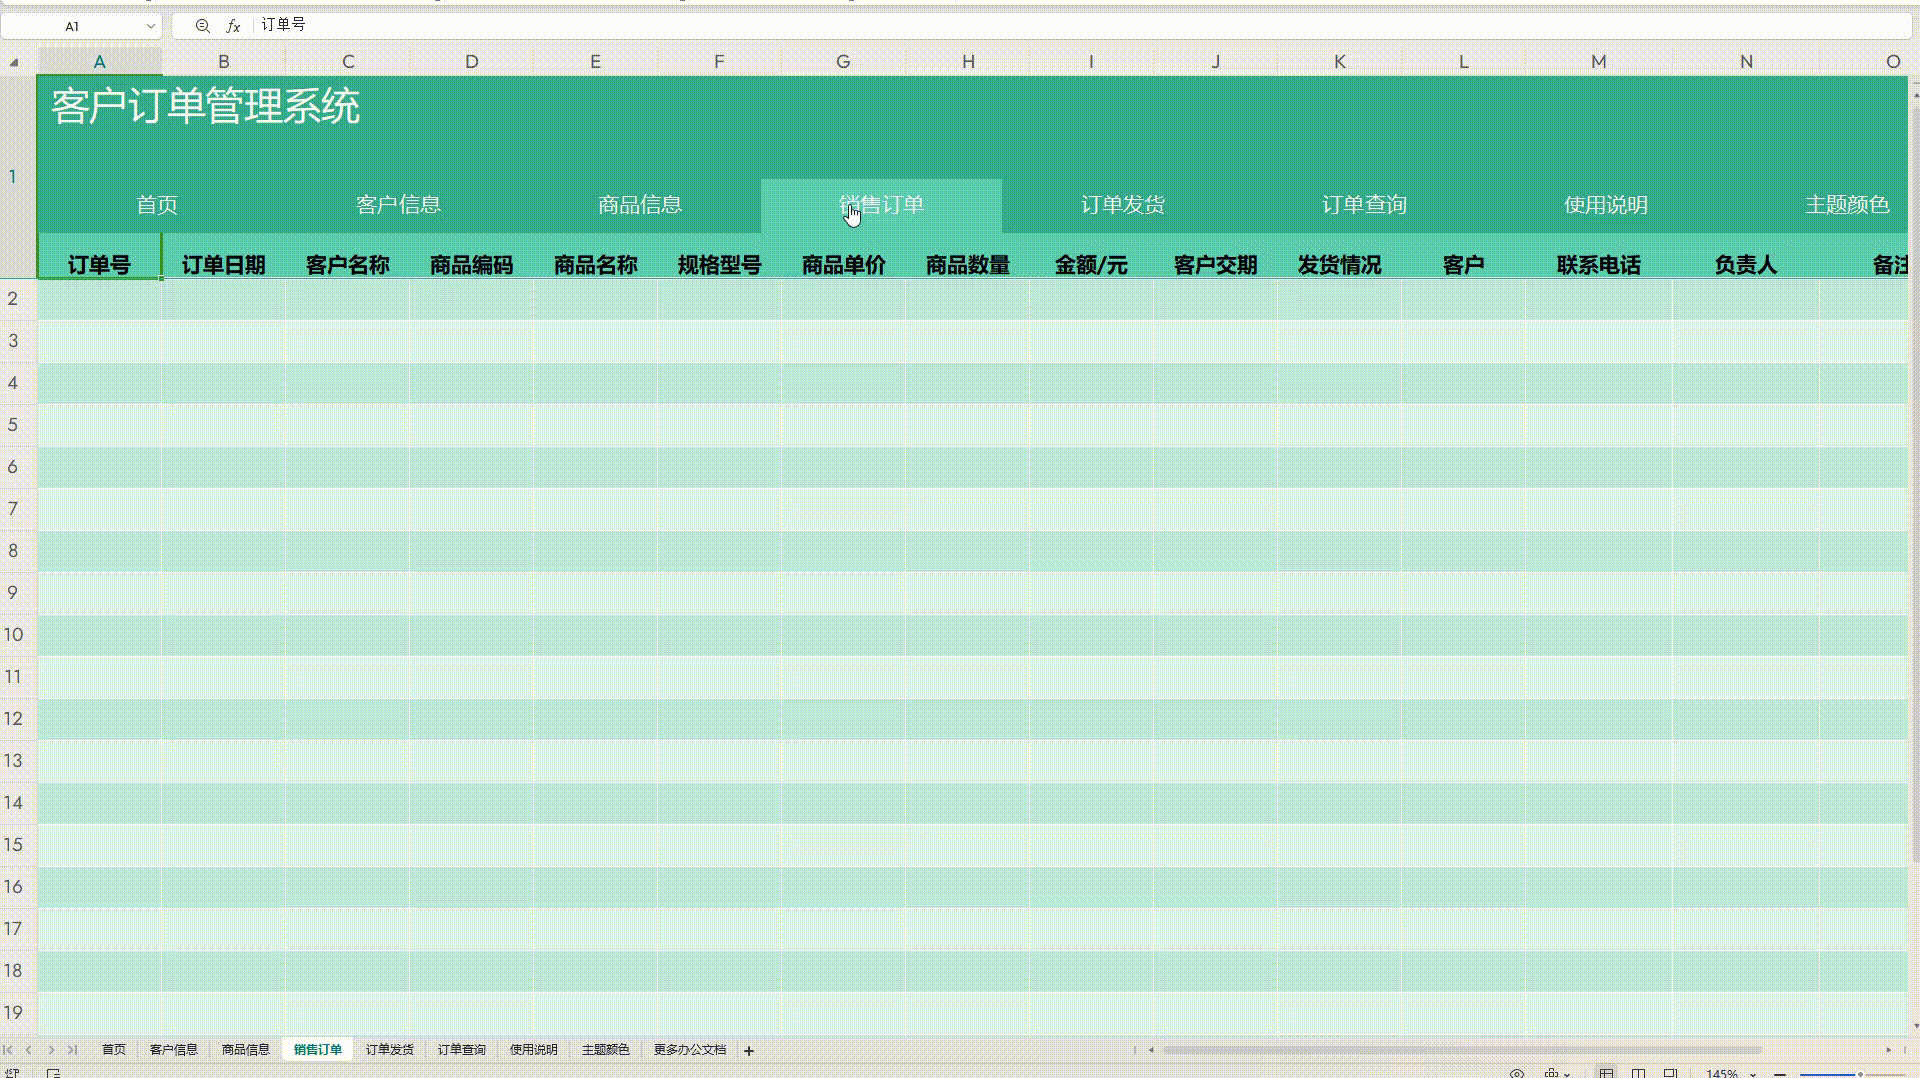Open the 客户信息 navigation button in header
Viewport: 1920px width, 1078px height.
click(398, 205)
